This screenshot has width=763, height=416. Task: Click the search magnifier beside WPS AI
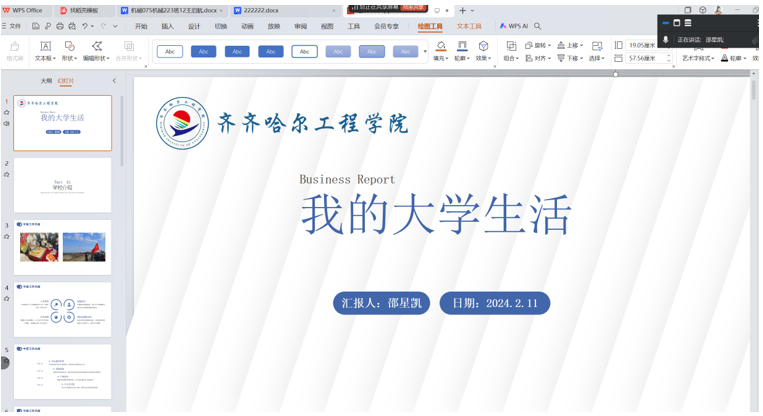538,26
